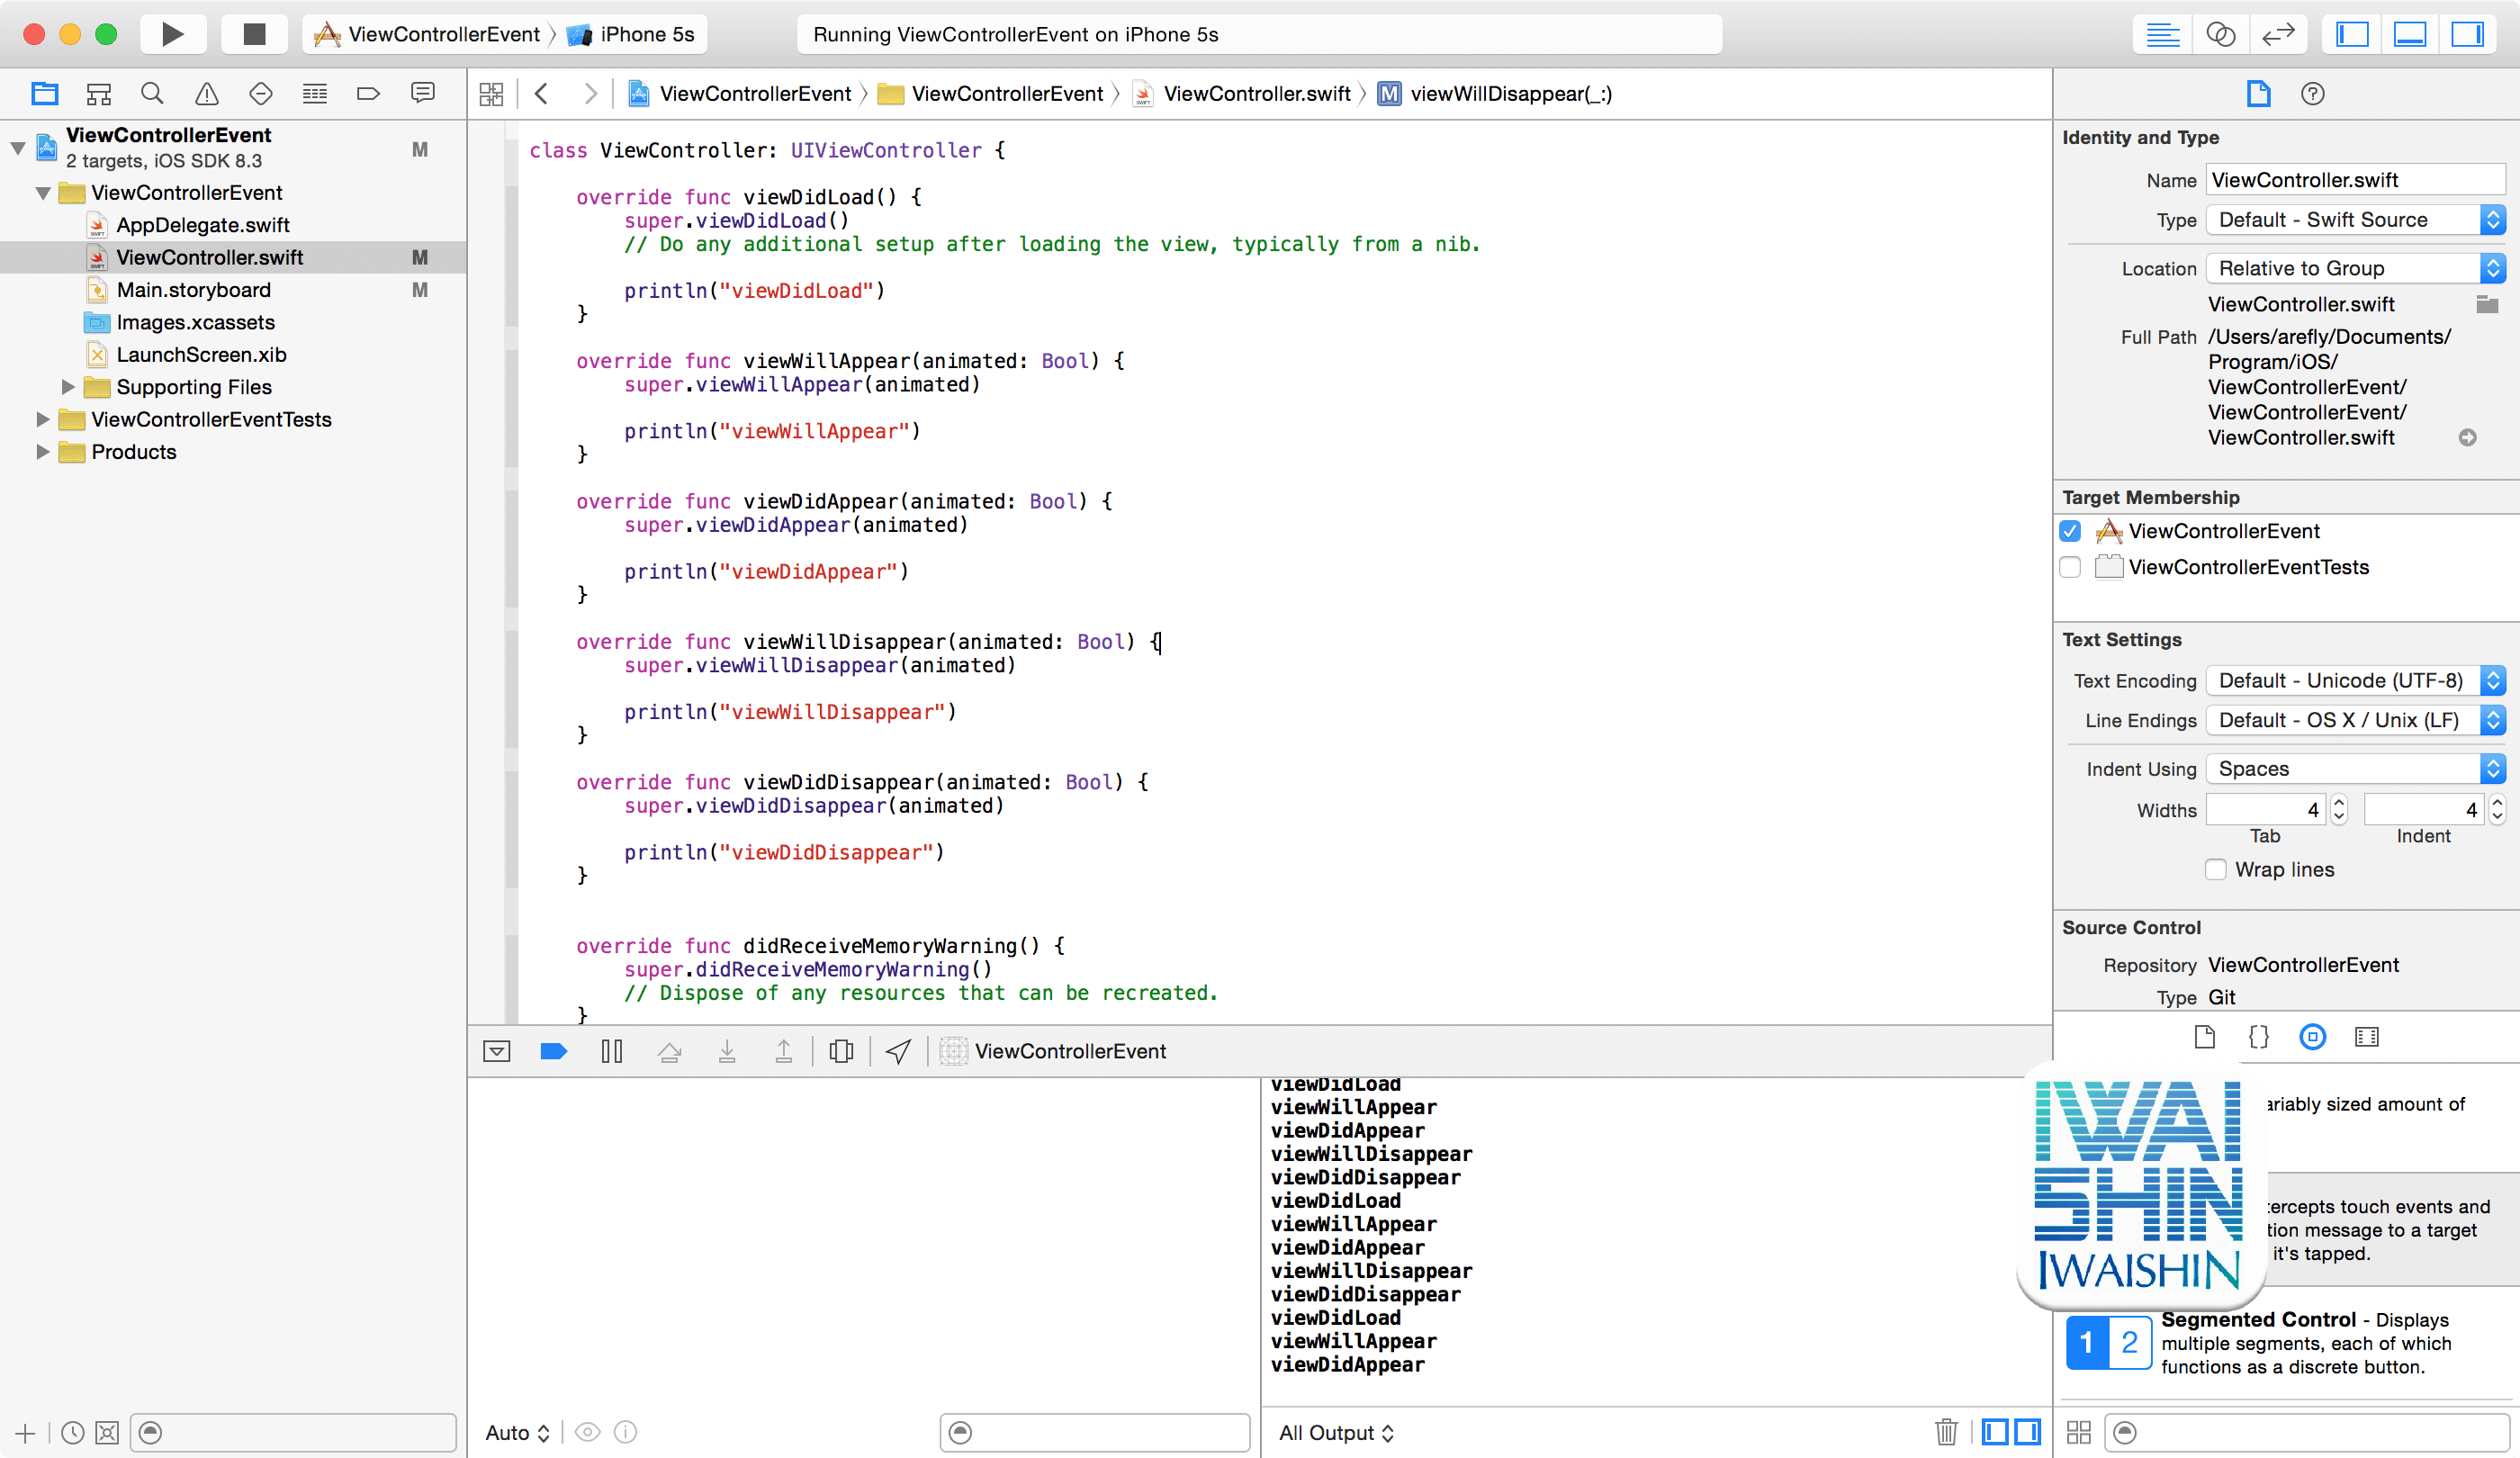This screenshot has height=1458, width=2520.
Task: Expand the Supporting Files group
Action: click(x=68, y=387)
